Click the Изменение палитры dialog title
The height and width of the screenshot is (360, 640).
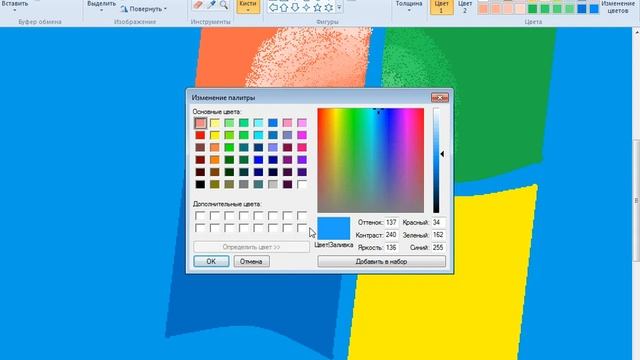(223, 98)
